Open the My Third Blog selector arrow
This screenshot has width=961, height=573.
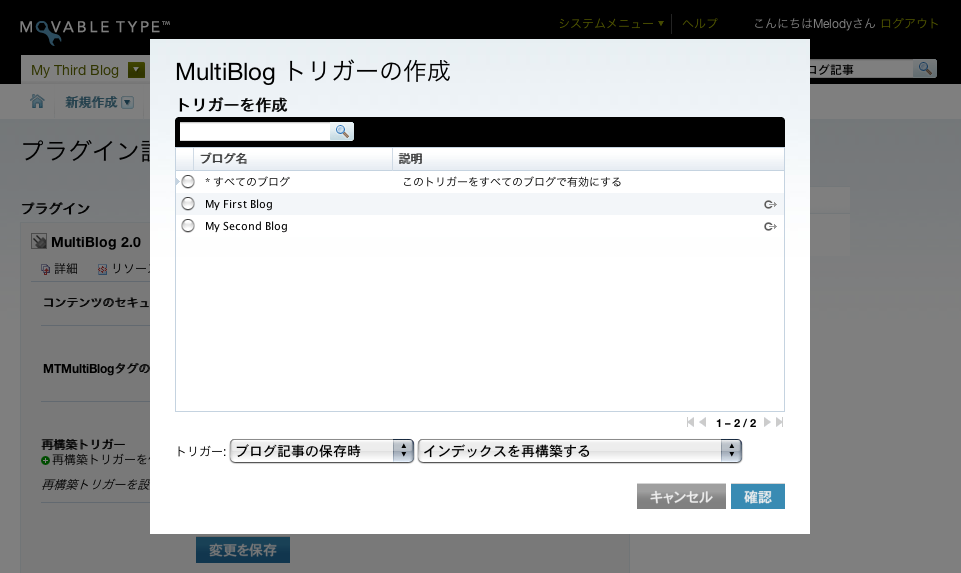[136, 70]
